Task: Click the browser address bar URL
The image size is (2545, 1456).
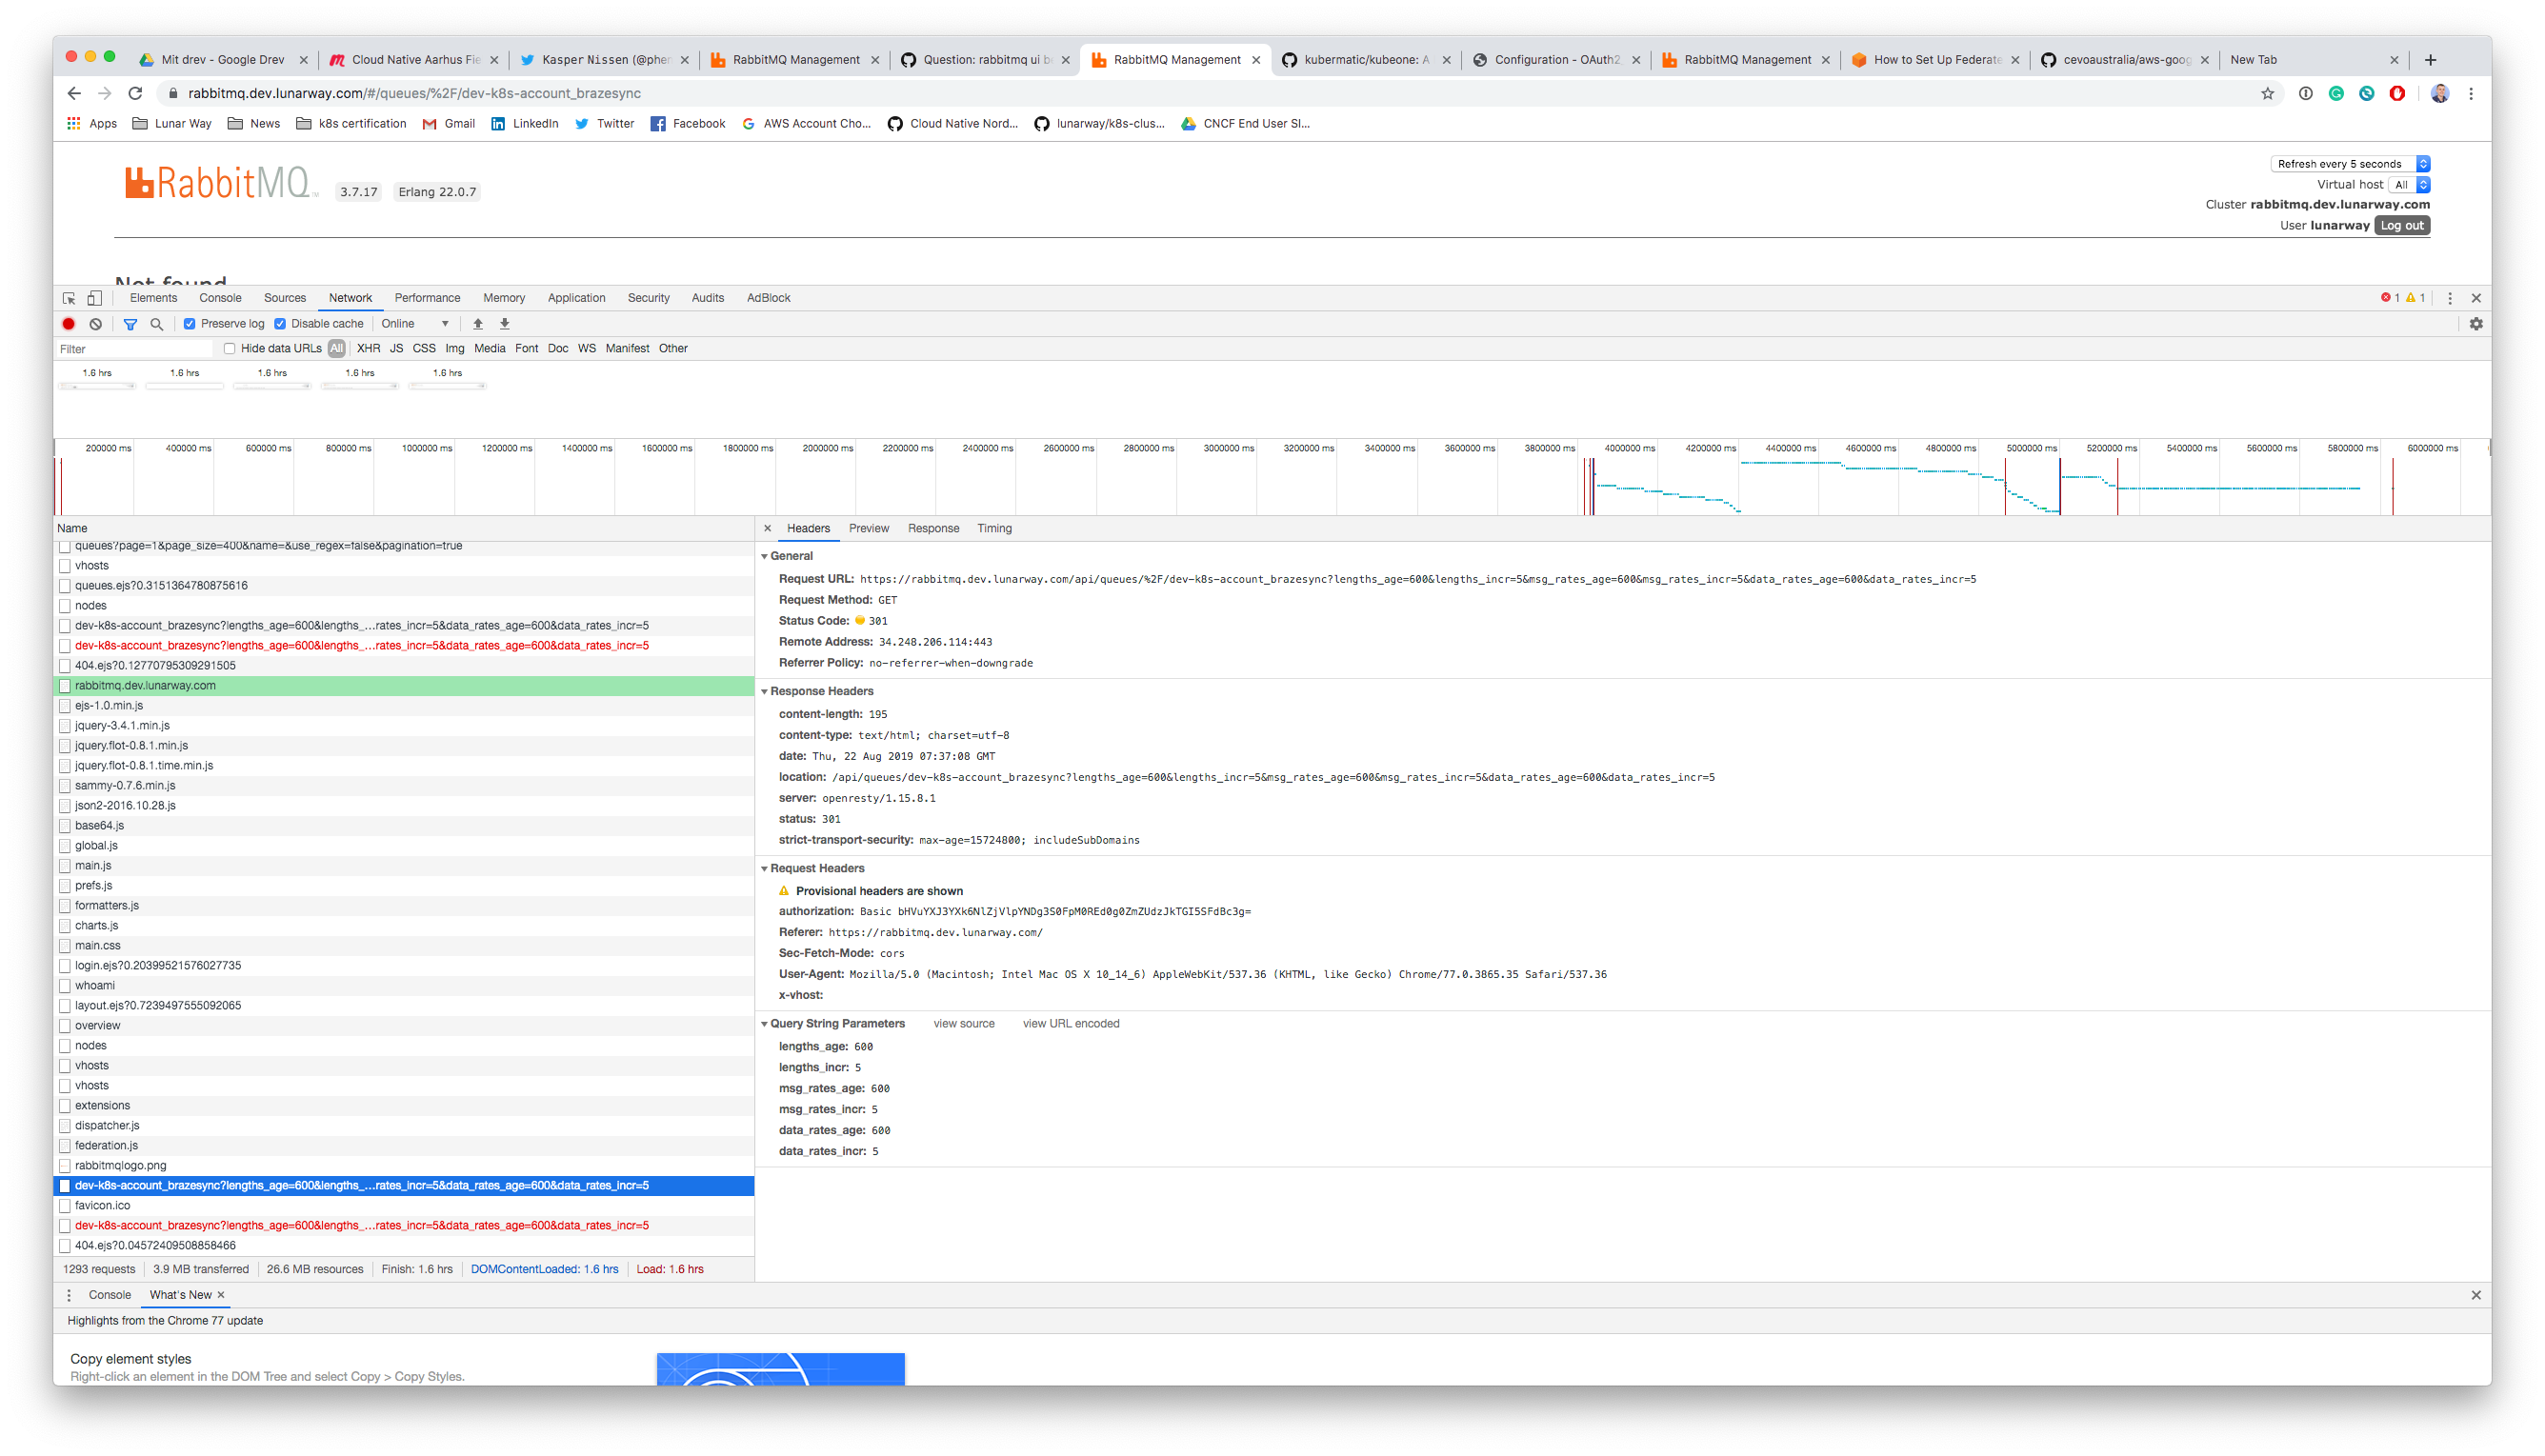Action: click(414, 93)
